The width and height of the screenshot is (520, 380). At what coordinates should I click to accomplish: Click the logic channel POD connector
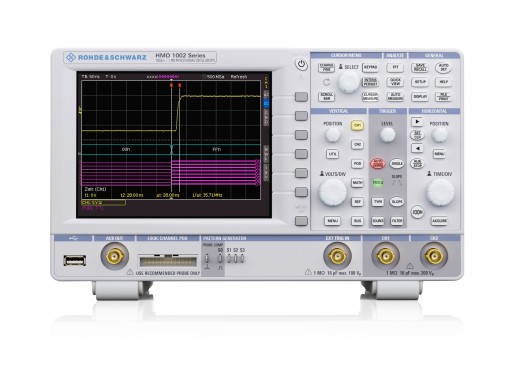(x=168, y=261)
